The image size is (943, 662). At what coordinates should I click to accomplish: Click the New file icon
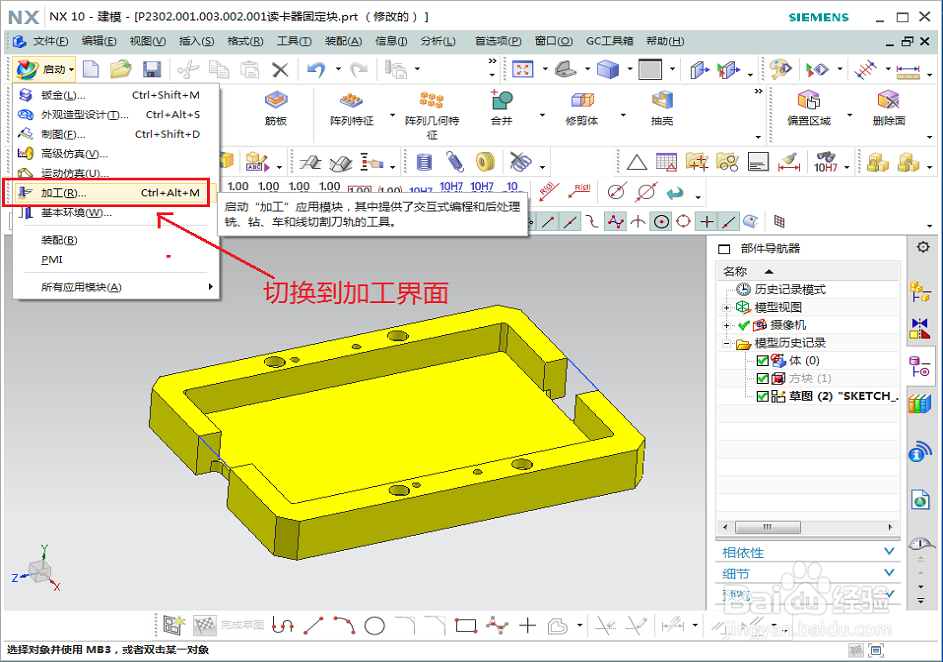point(91,69)
